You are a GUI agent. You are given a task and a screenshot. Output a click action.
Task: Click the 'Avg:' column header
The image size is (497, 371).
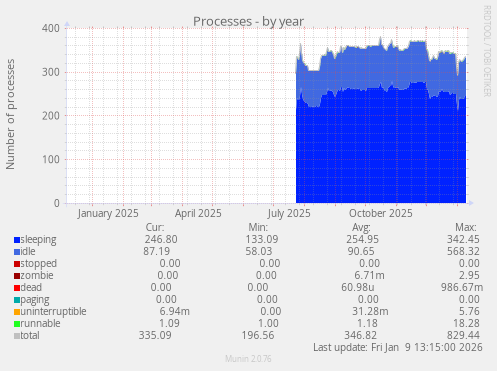361,227
